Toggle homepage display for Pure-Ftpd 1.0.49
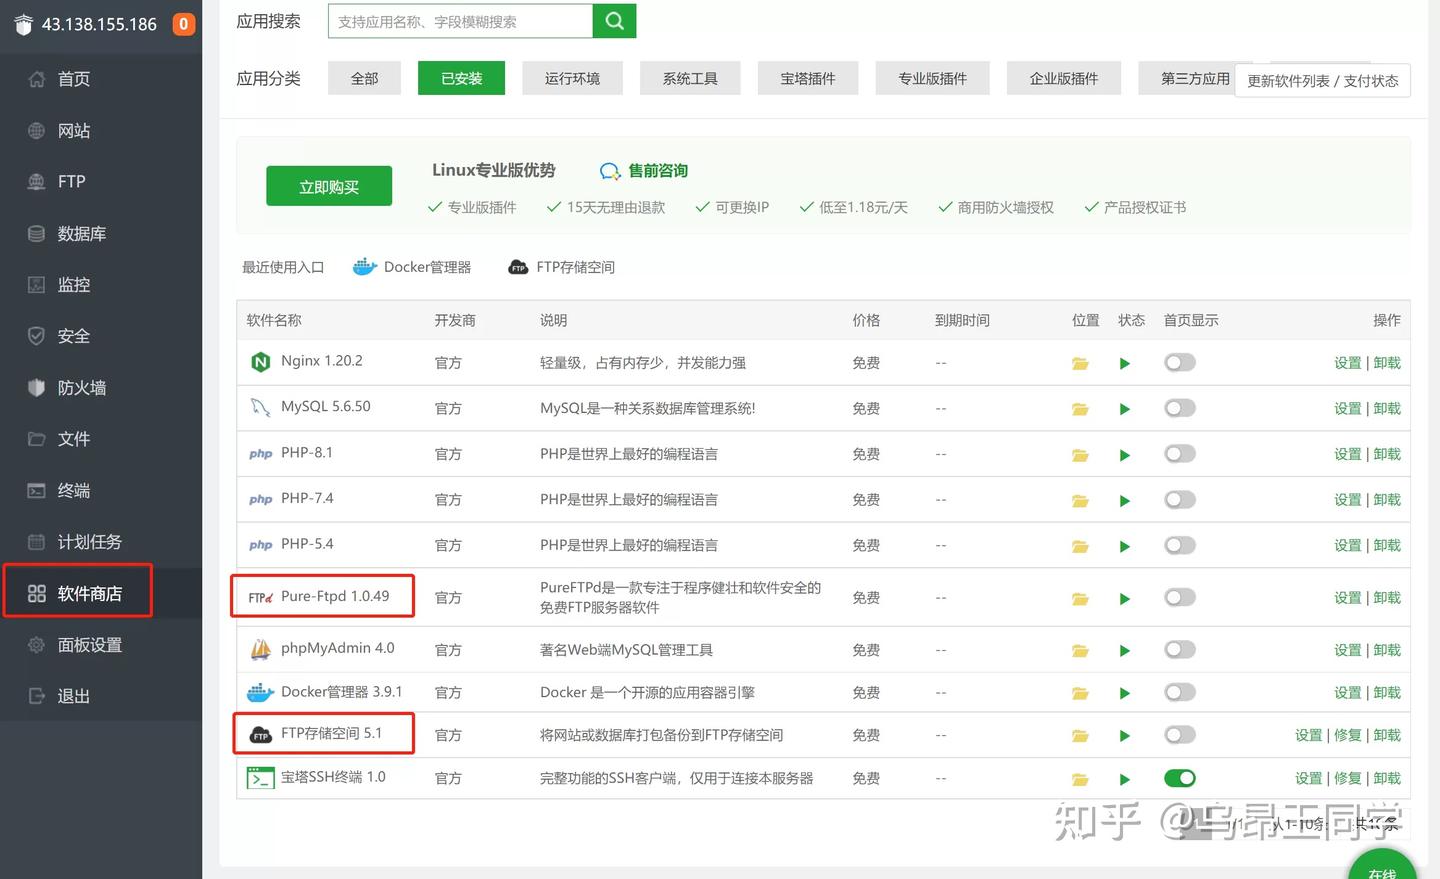This screenshot has width=1440, height=879. point(1180,598)
